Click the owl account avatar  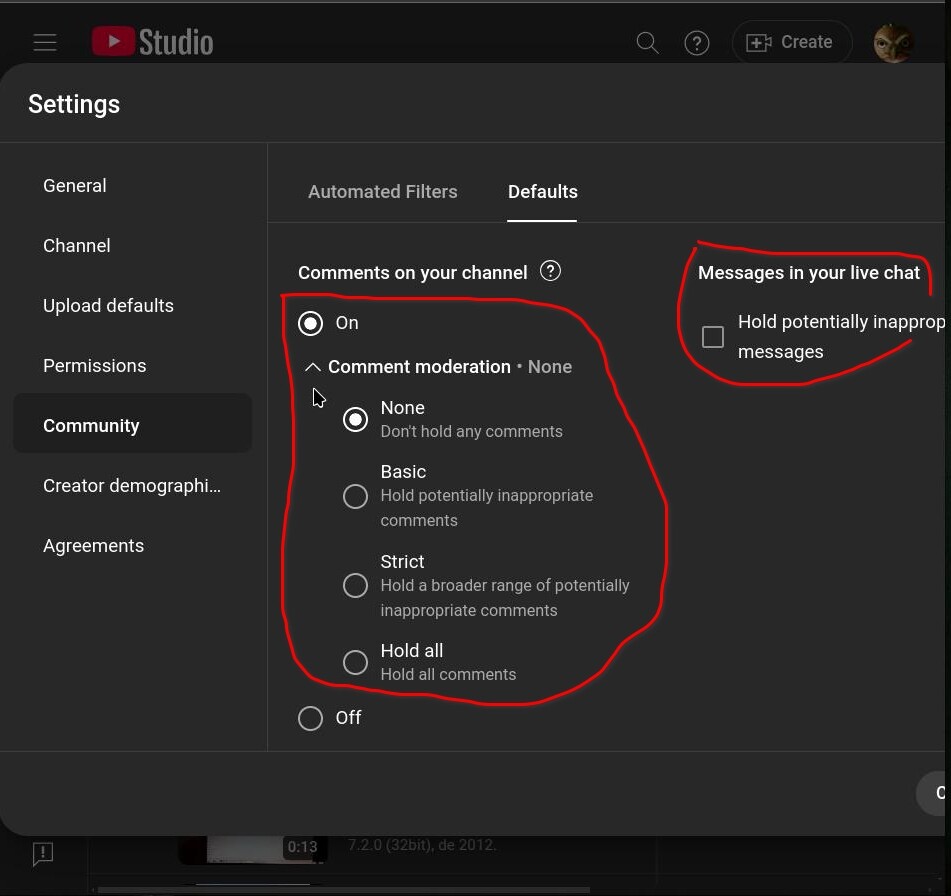893,43
